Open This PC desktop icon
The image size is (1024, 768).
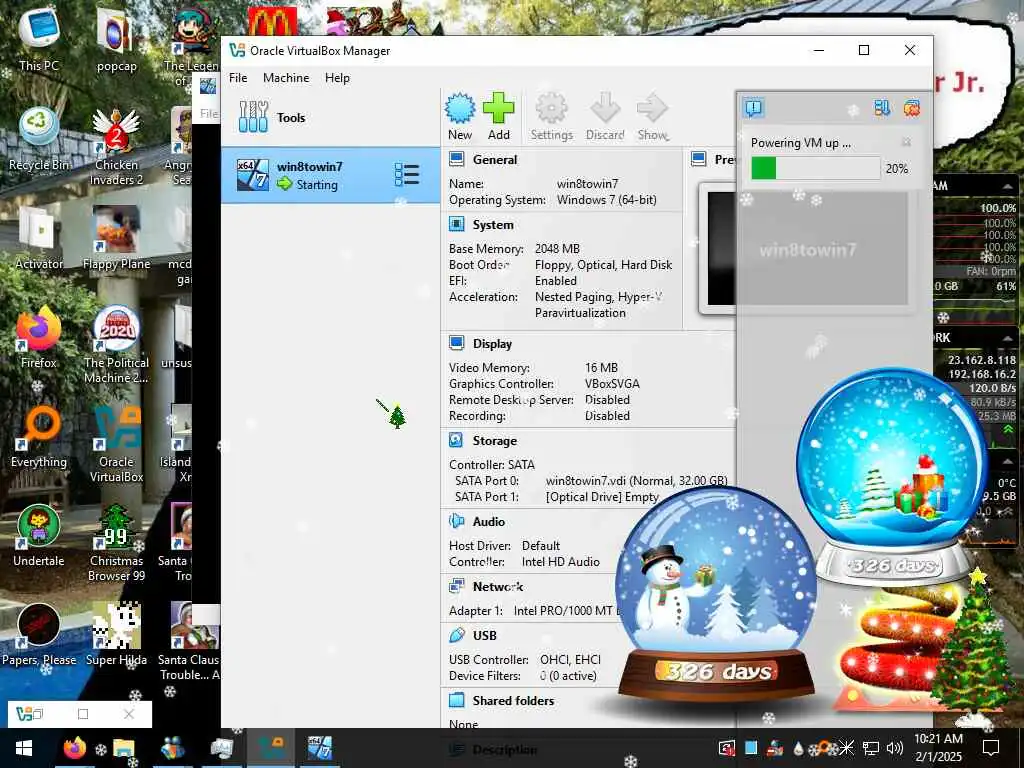click(39, 40)
